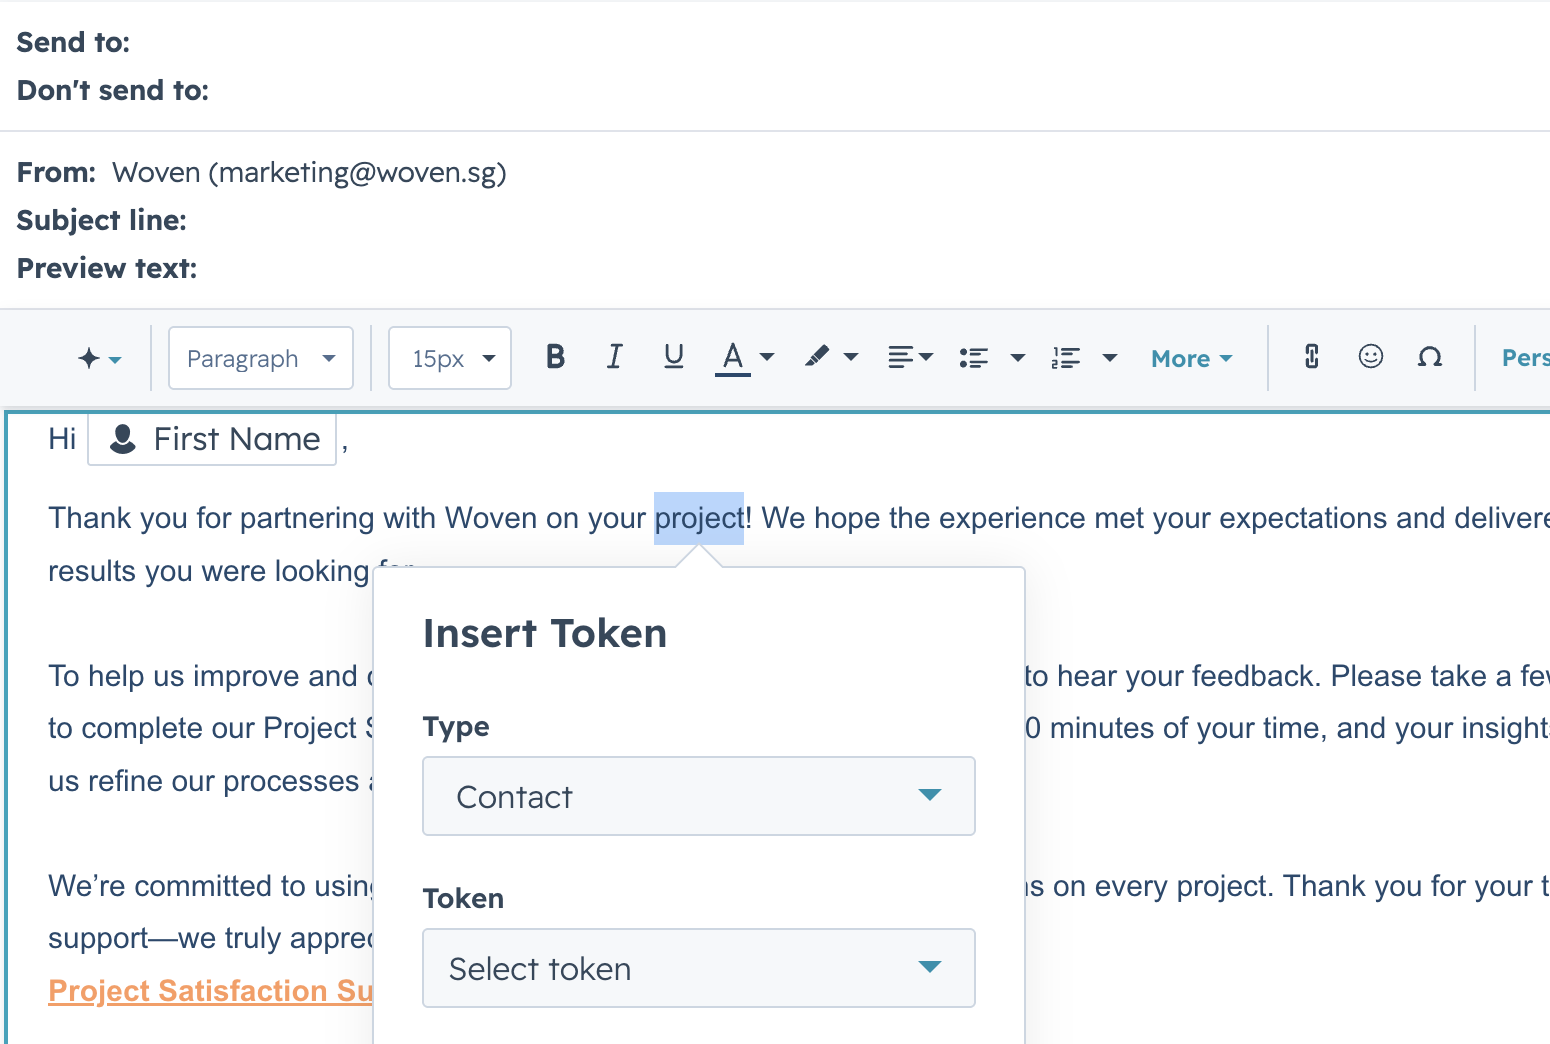Apply the text color (A icon)
1550x1044 pixels.
tap(733, 358)
